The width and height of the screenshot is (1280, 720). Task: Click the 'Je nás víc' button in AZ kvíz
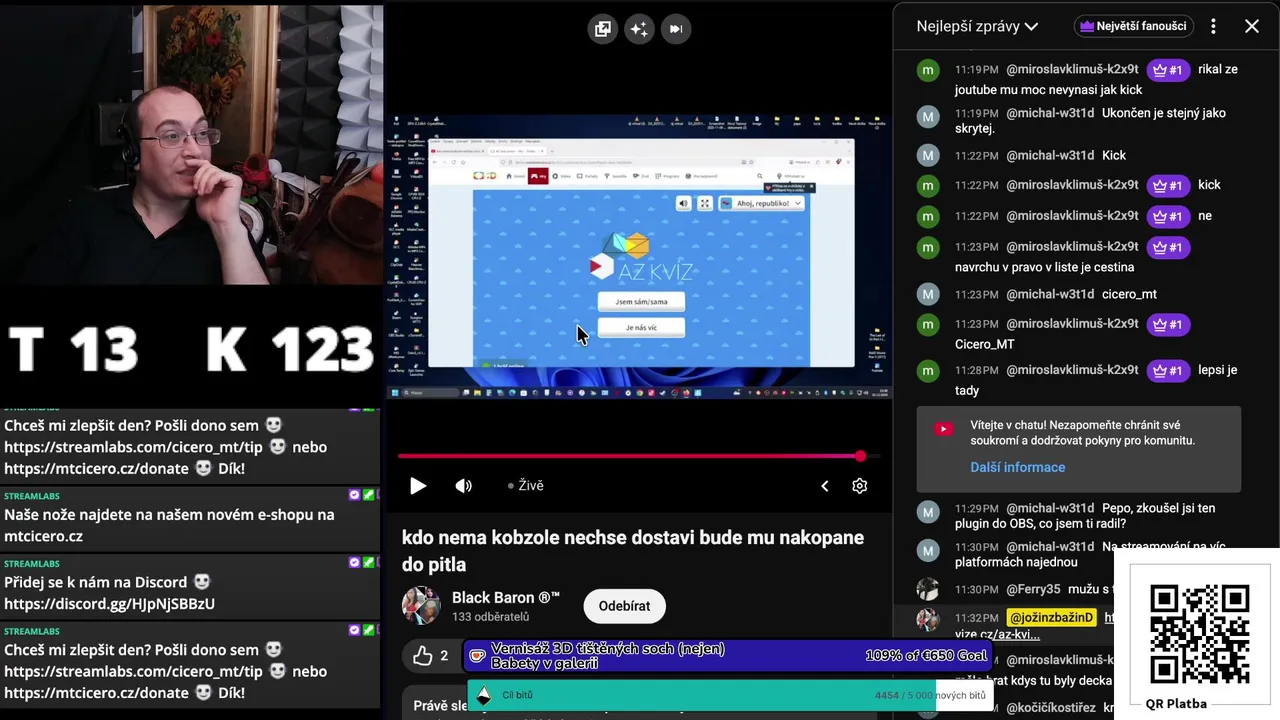pyautogui.click(x=641, y=327)
